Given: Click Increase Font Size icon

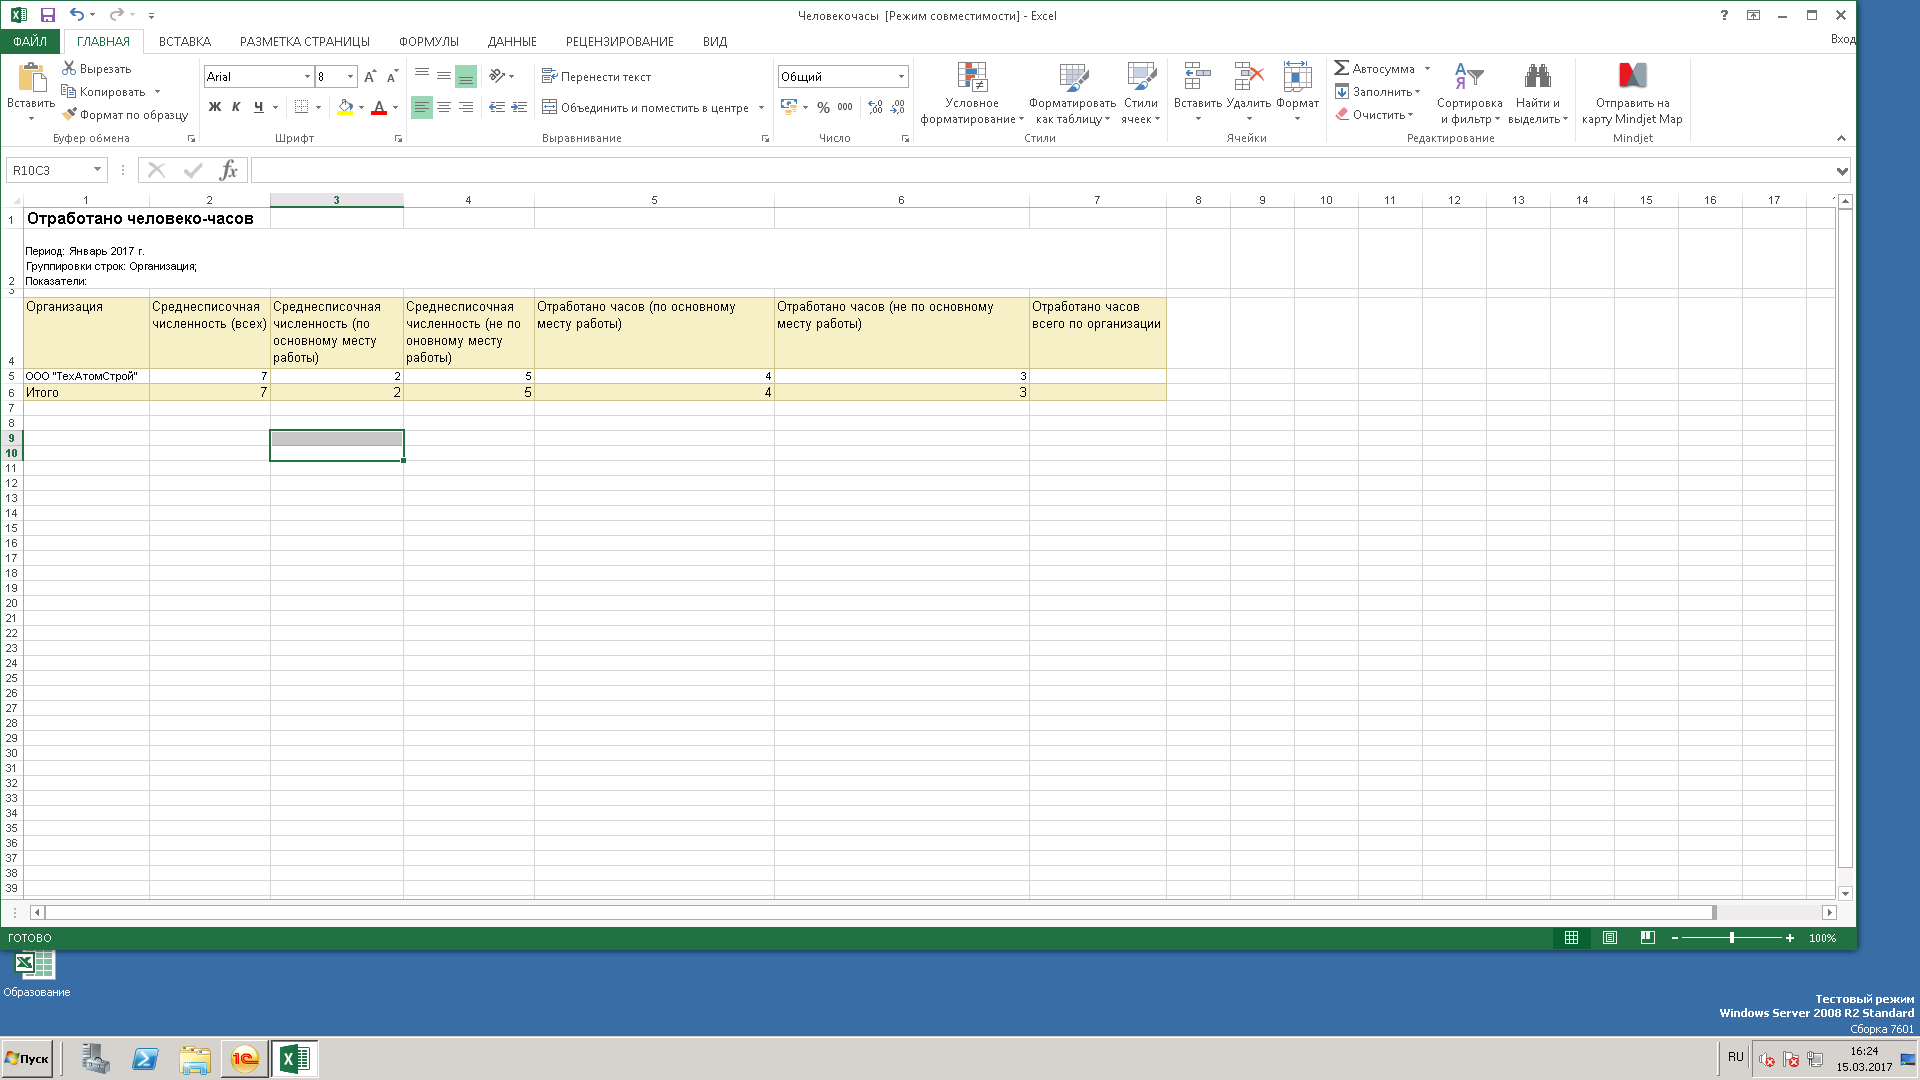Looking at the screenshot, I should click(370, 77).
